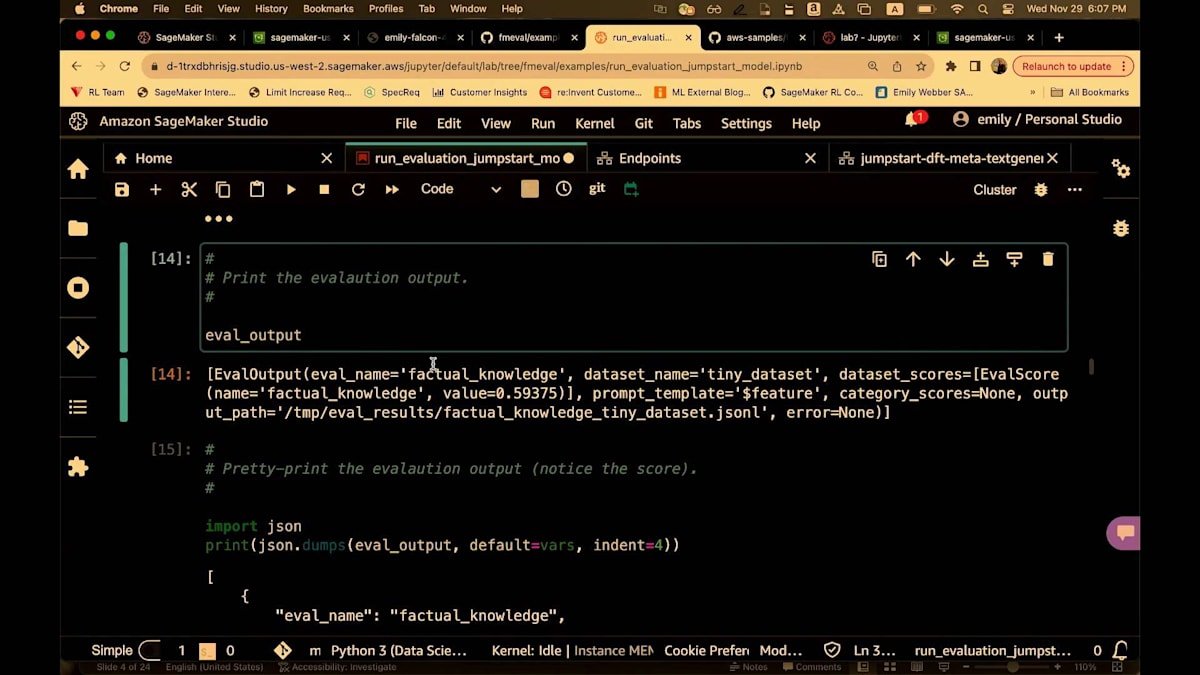Open the three-dots notebook toolbar overflow menu
Image resolution: width=1200 pixels, height=675 pixels.
(x=1075, y=189)
